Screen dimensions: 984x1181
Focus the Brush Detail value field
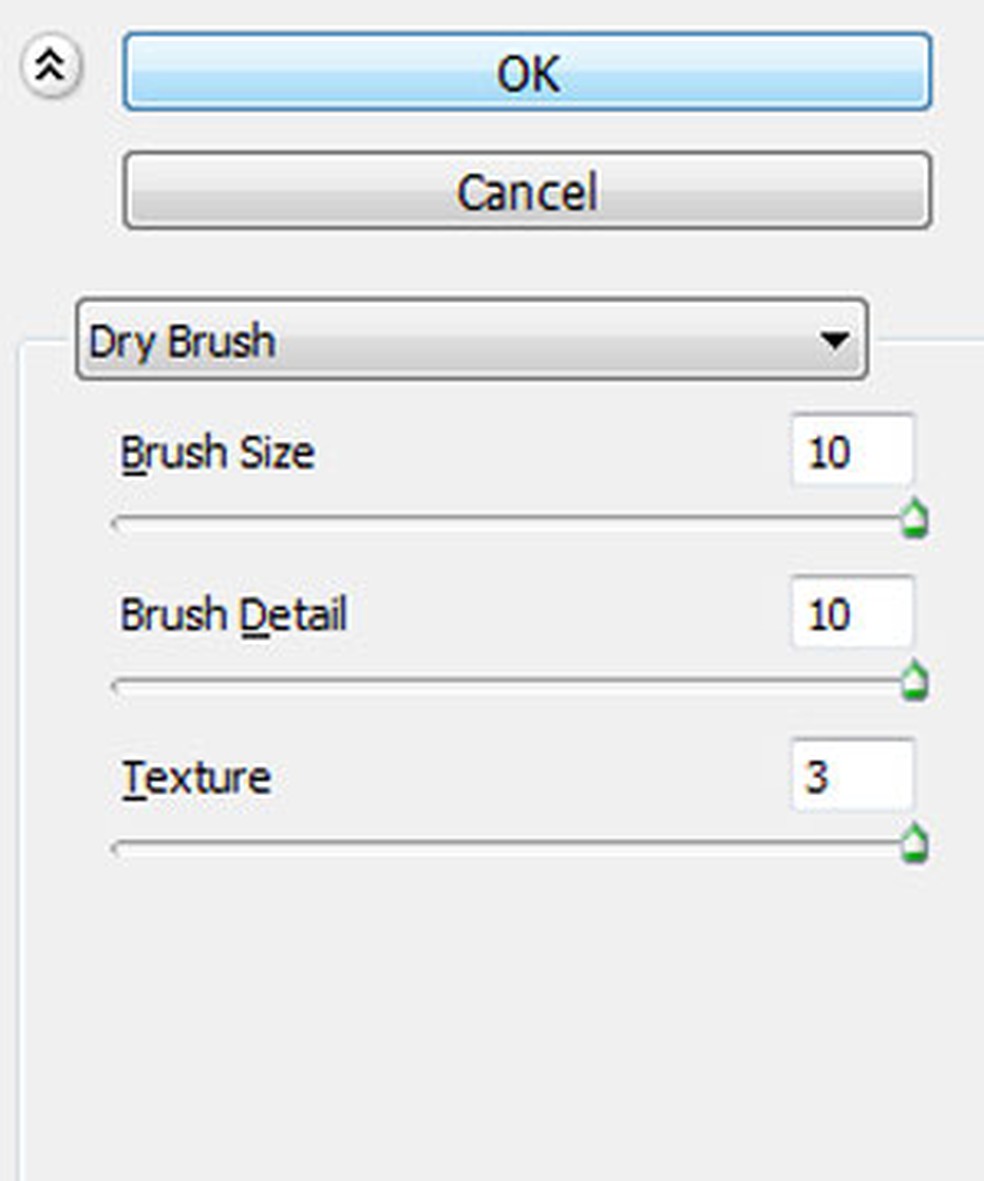pyautogui.click(x=851, y=613)
